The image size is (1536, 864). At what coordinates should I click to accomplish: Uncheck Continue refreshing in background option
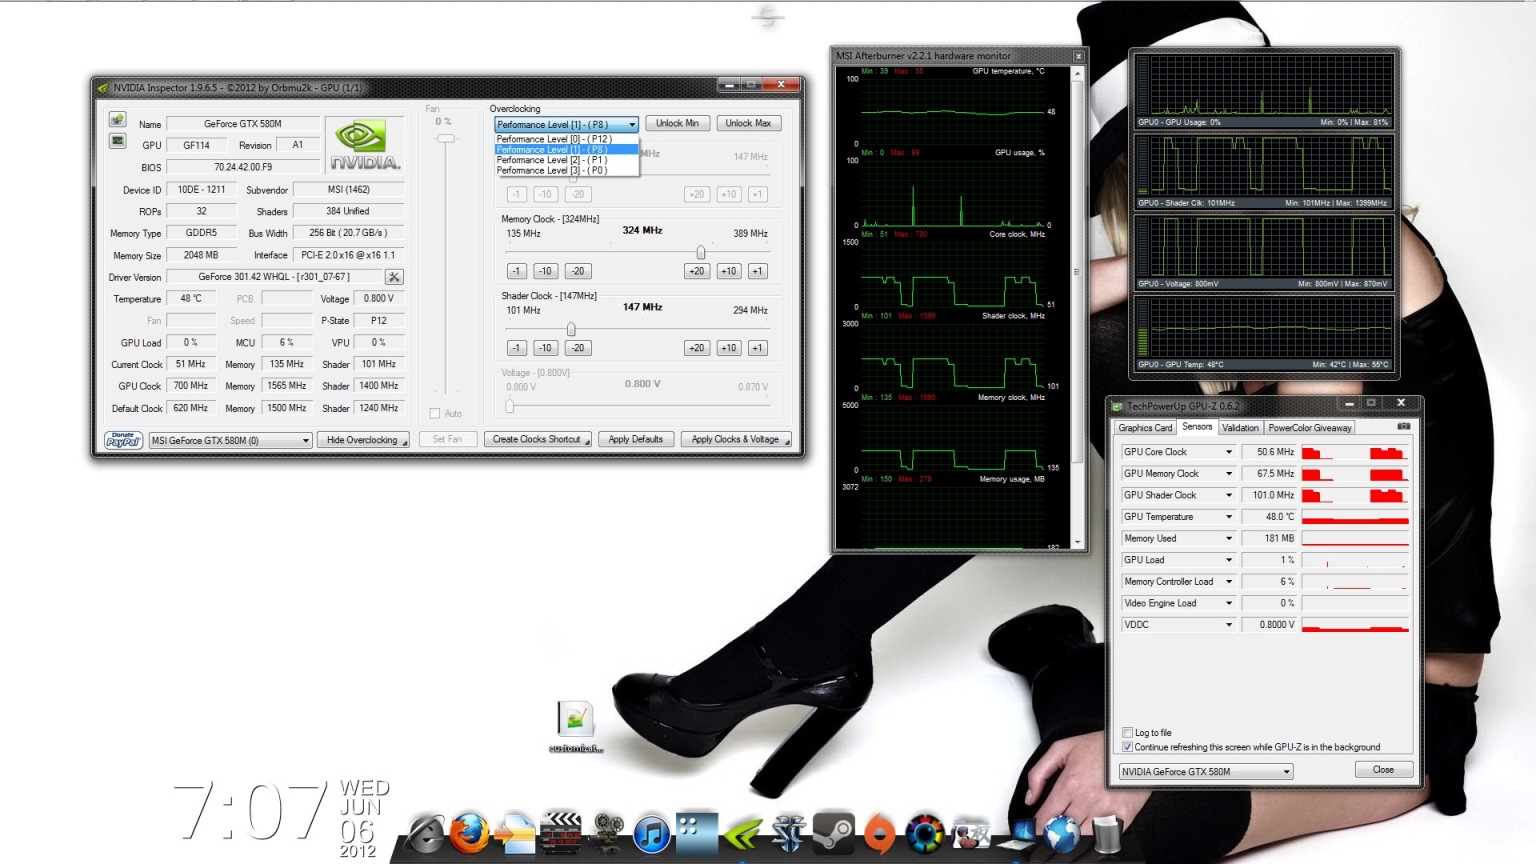coord(1128,747)
